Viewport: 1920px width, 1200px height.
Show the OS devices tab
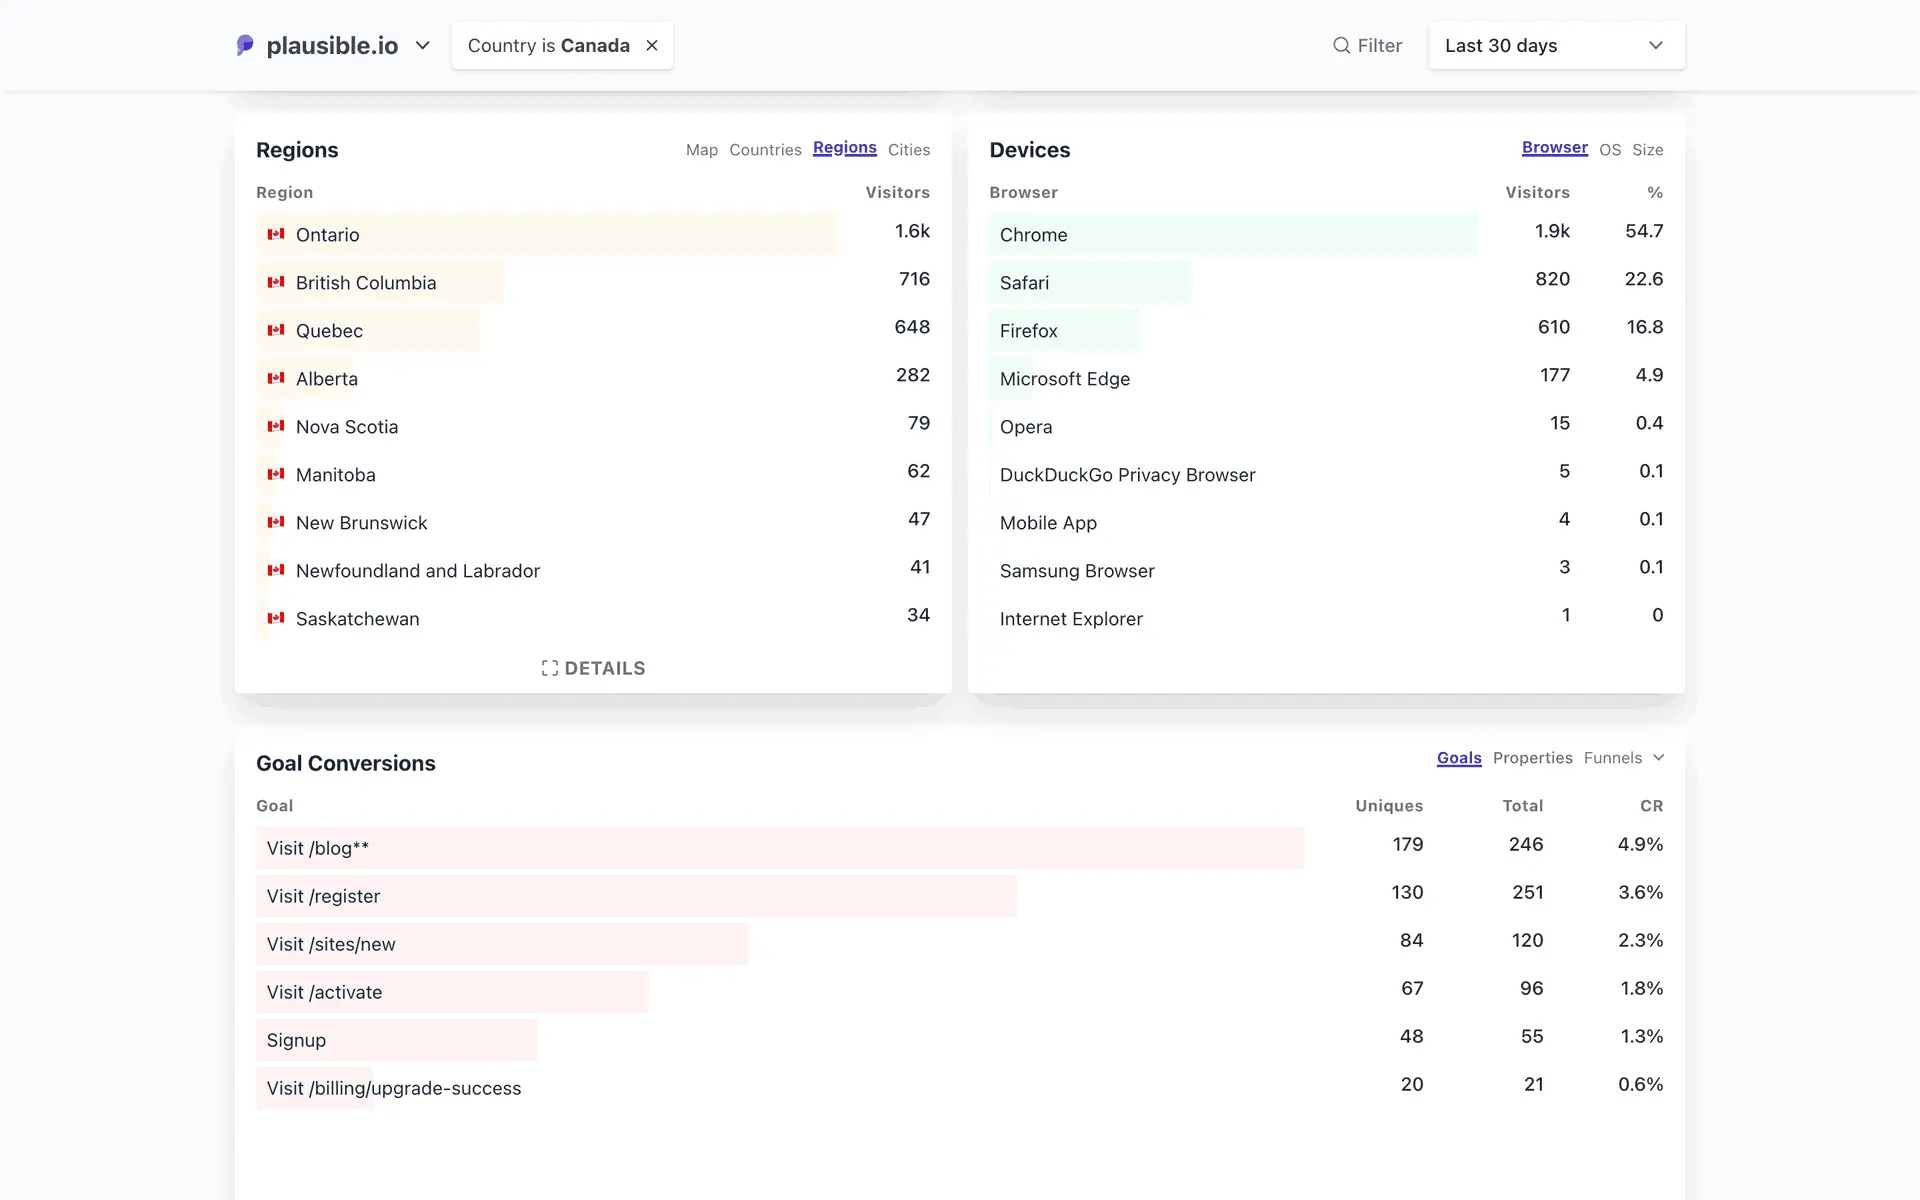click(1609, 150)
